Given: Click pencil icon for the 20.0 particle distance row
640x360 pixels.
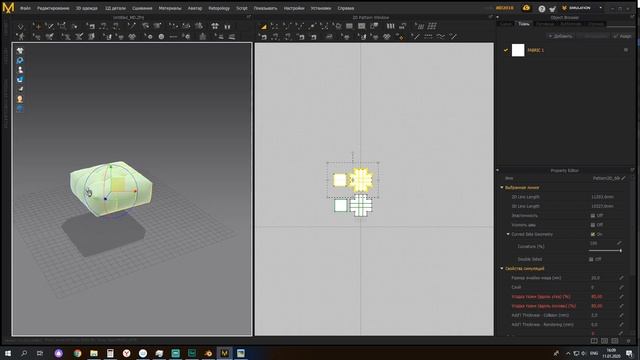Looking at the screenshot, I should [x=621, y=278].
